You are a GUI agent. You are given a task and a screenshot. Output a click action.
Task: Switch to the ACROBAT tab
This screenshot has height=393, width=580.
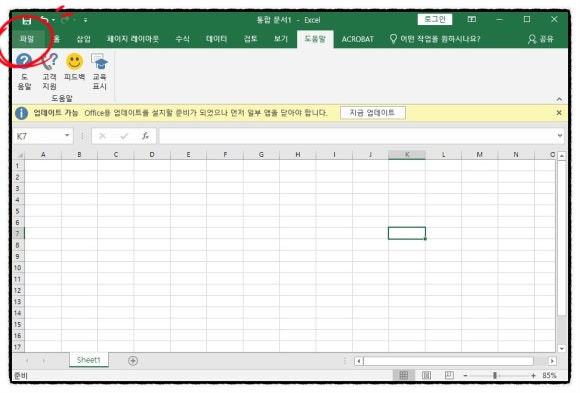tap(357, 39)
